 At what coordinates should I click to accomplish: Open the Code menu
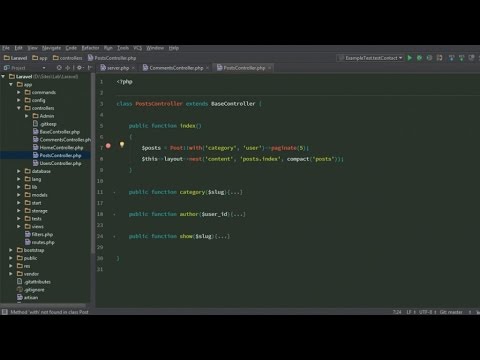click(71, 48)
